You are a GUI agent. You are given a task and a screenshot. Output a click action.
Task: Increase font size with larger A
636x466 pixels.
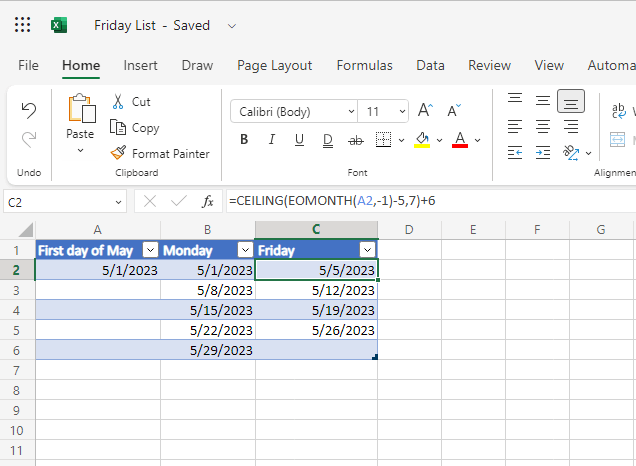coord(425,110)
